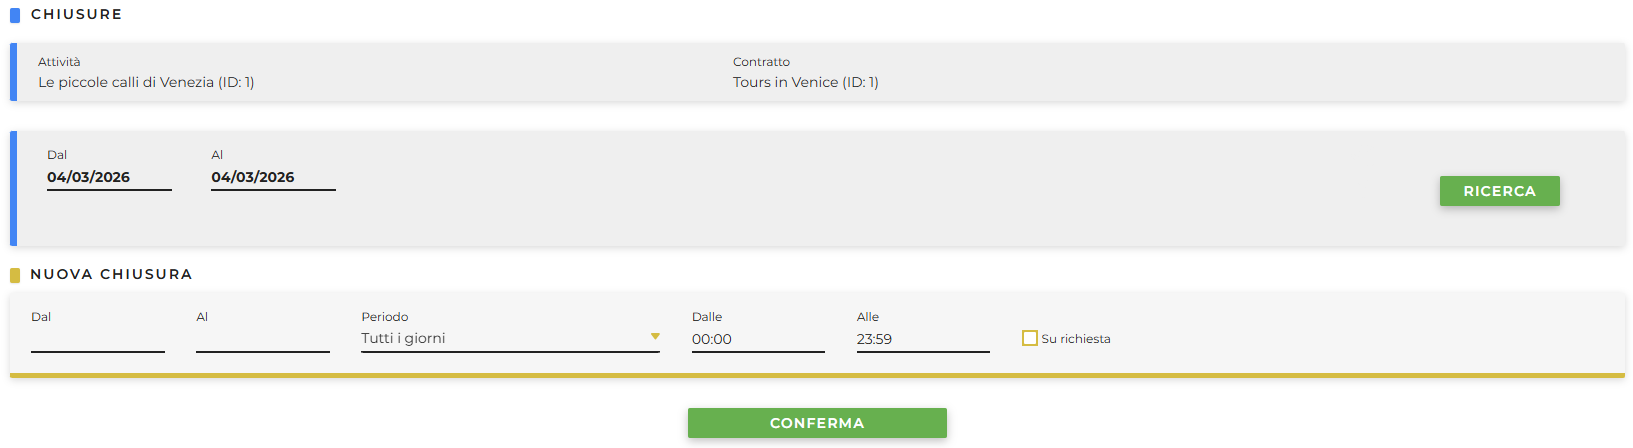Click the Contratto field label
Viewport: 1633px width, 448px height.
pos(761,62)
